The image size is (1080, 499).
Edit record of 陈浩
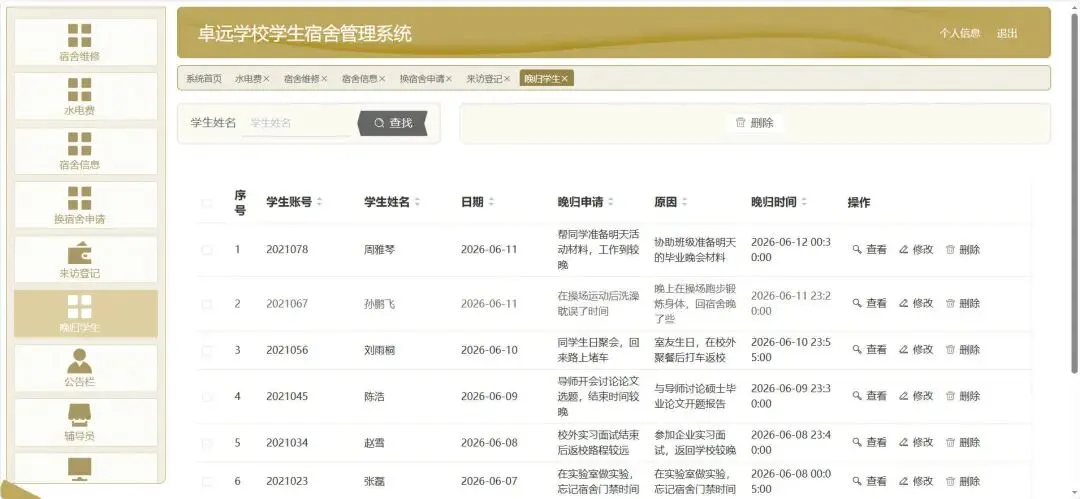tap(916, 396)
